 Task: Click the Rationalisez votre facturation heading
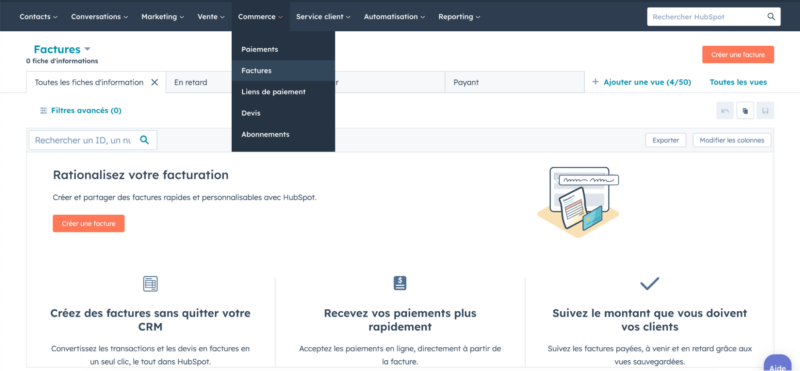point(141,175)
